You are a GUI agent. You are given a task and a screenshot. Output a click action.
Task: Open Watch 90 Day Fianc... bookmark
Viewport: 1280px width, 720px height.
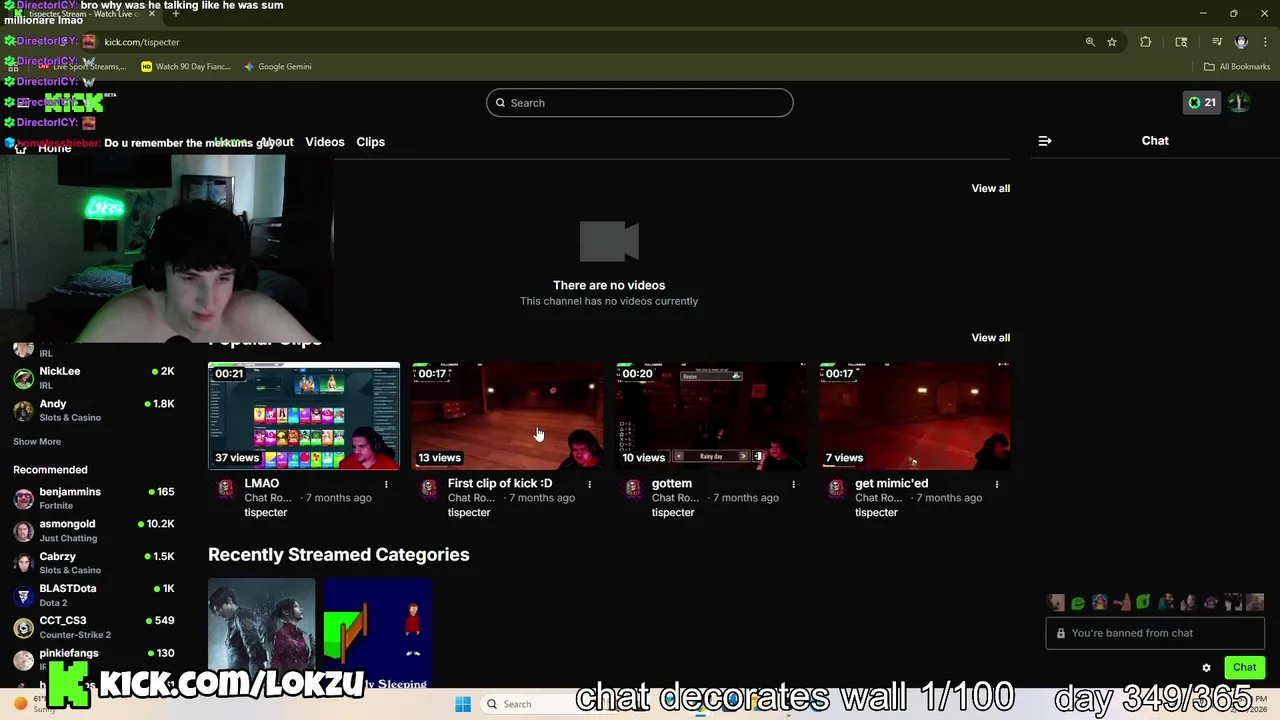click(186, 67)
